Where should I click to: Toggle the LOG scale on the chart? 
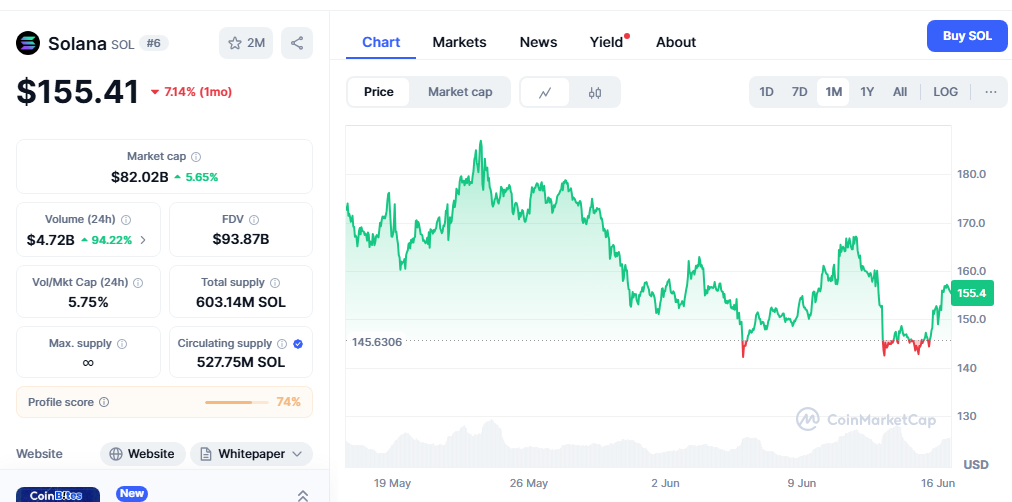click(945, 92)
